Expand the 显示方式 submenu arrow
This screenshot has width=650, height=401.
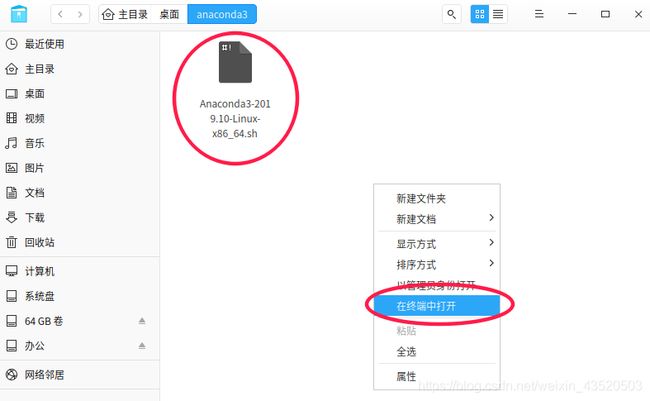click(491, 242)
